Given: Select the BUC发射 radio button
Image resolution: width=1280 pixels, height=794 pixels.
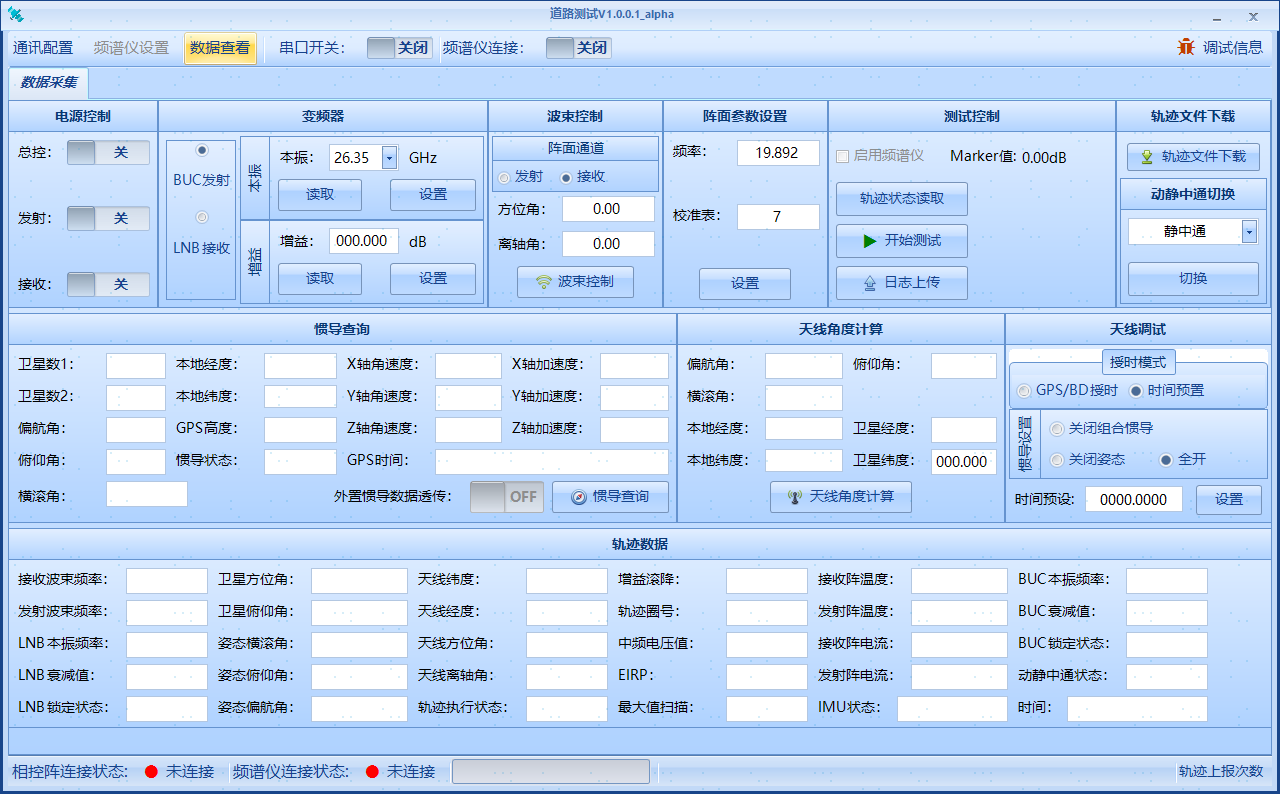Looking at the screenshot, I should pyautogui.click(x=202, y=151).
